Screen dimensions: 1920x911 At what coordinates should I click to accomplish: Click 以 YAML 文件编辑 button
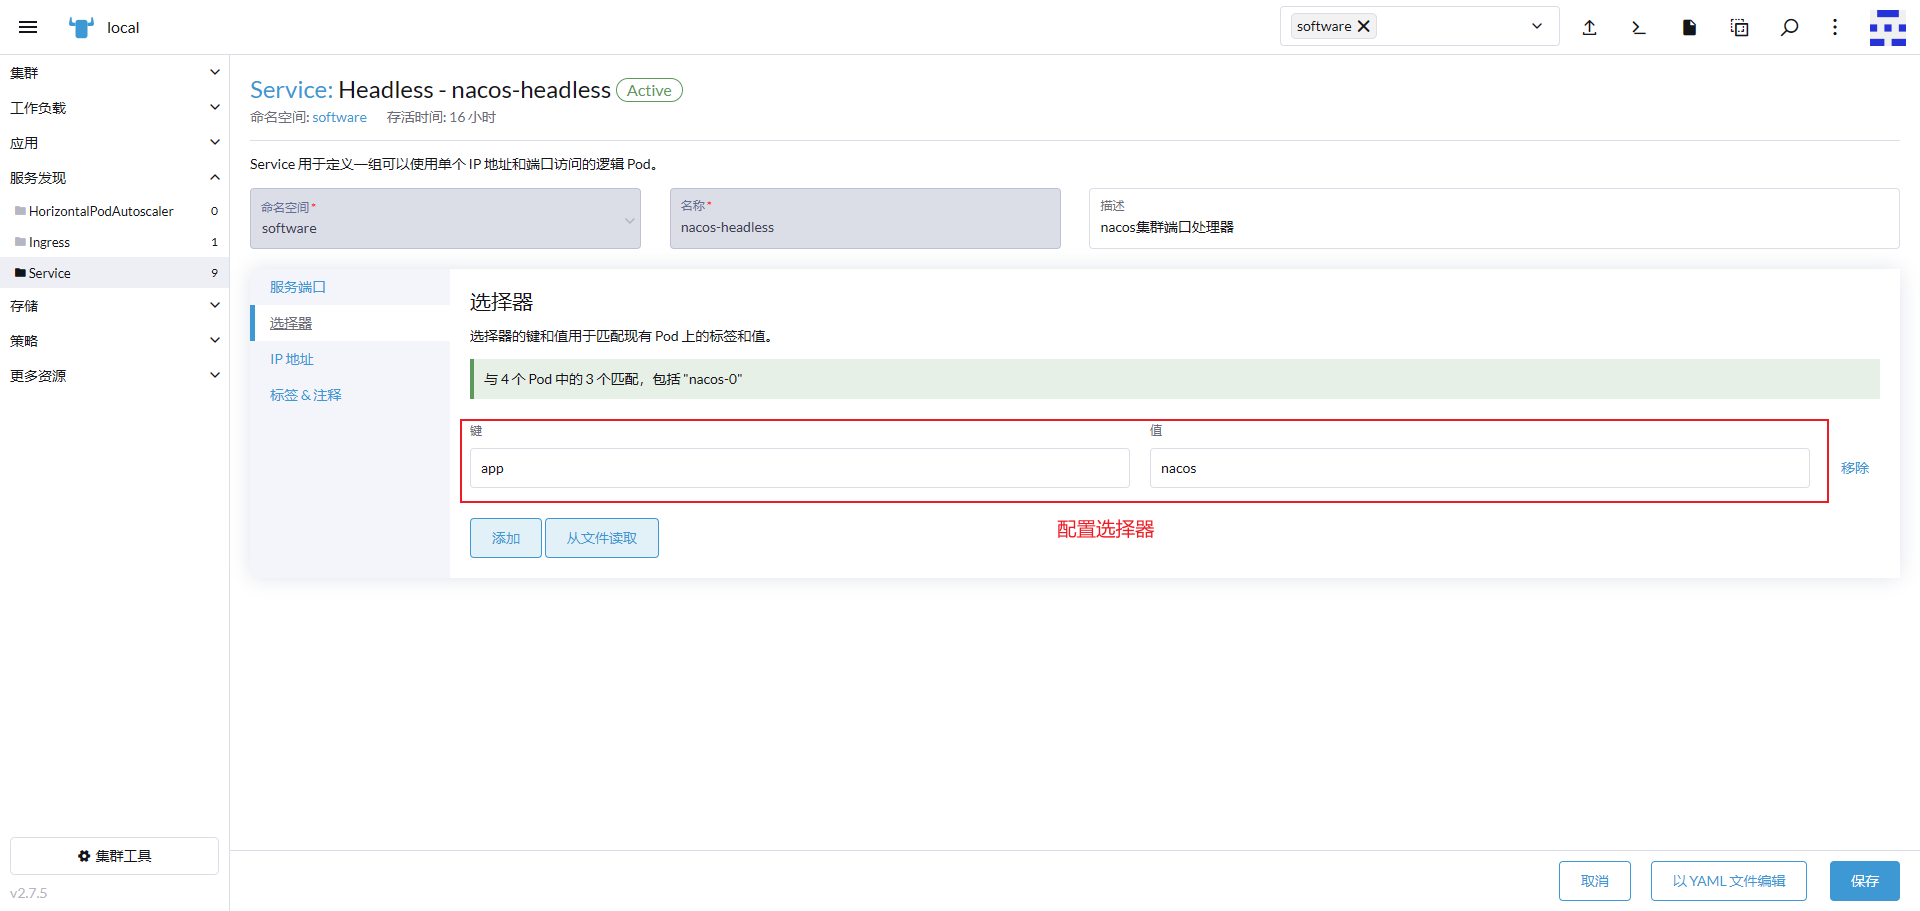click(1729, 881)
